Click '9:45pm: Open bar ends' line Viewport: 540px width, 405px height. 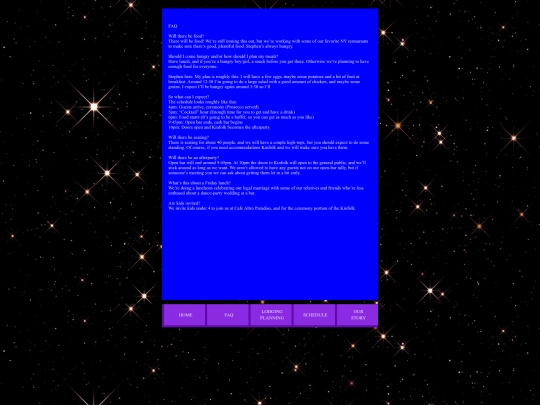(x=206, y=122)
